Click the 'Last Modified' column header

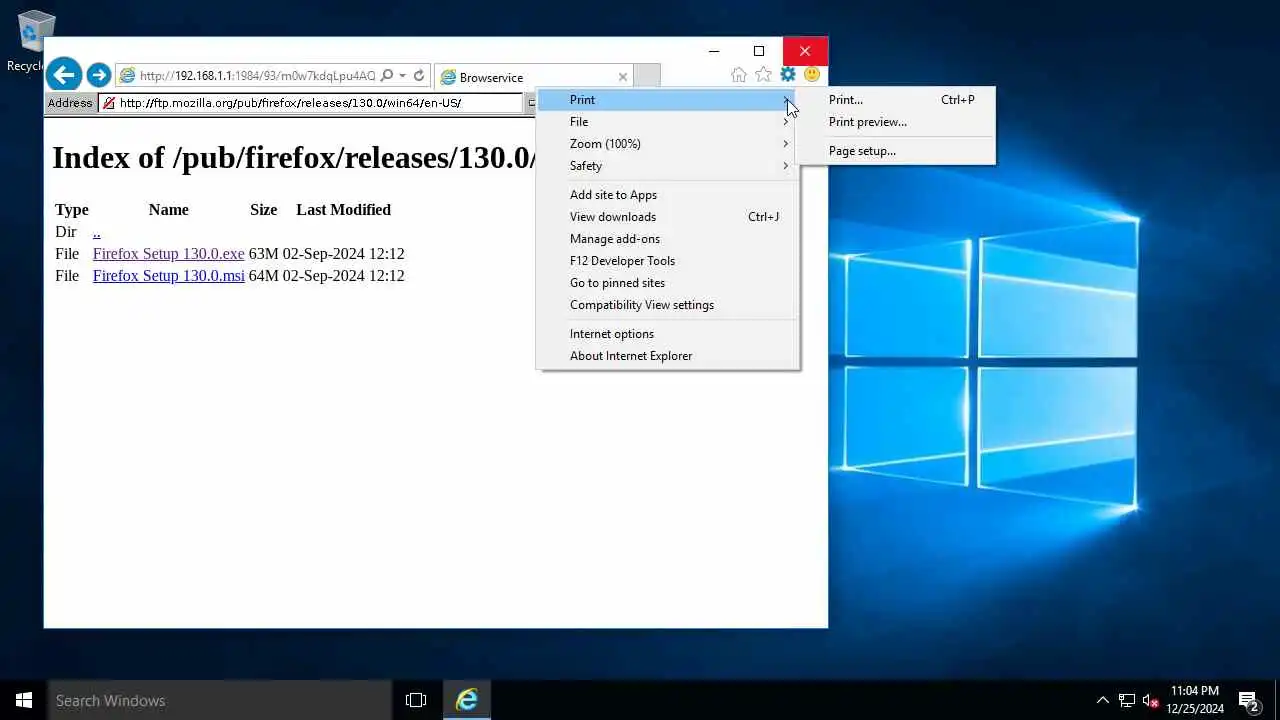(343, 210)
